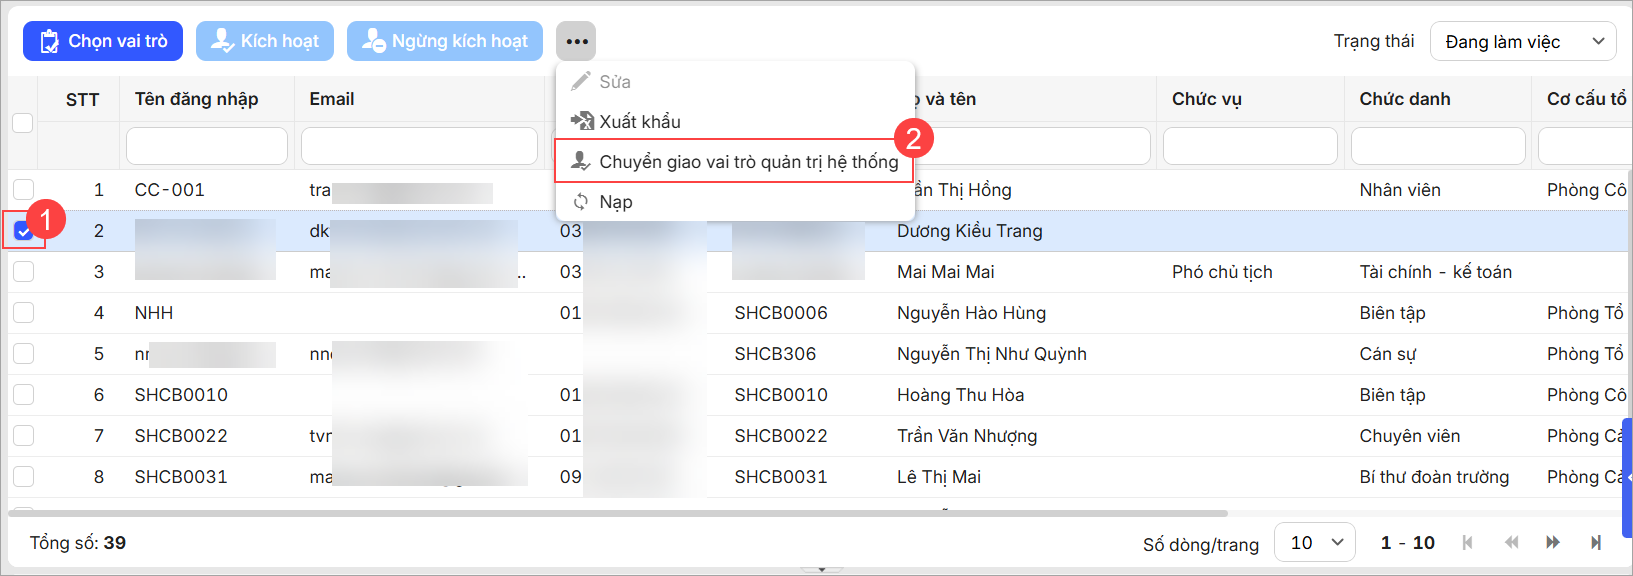Go to the first page icon
This screenshot has height=576, width=1633.
(1467, 542)
